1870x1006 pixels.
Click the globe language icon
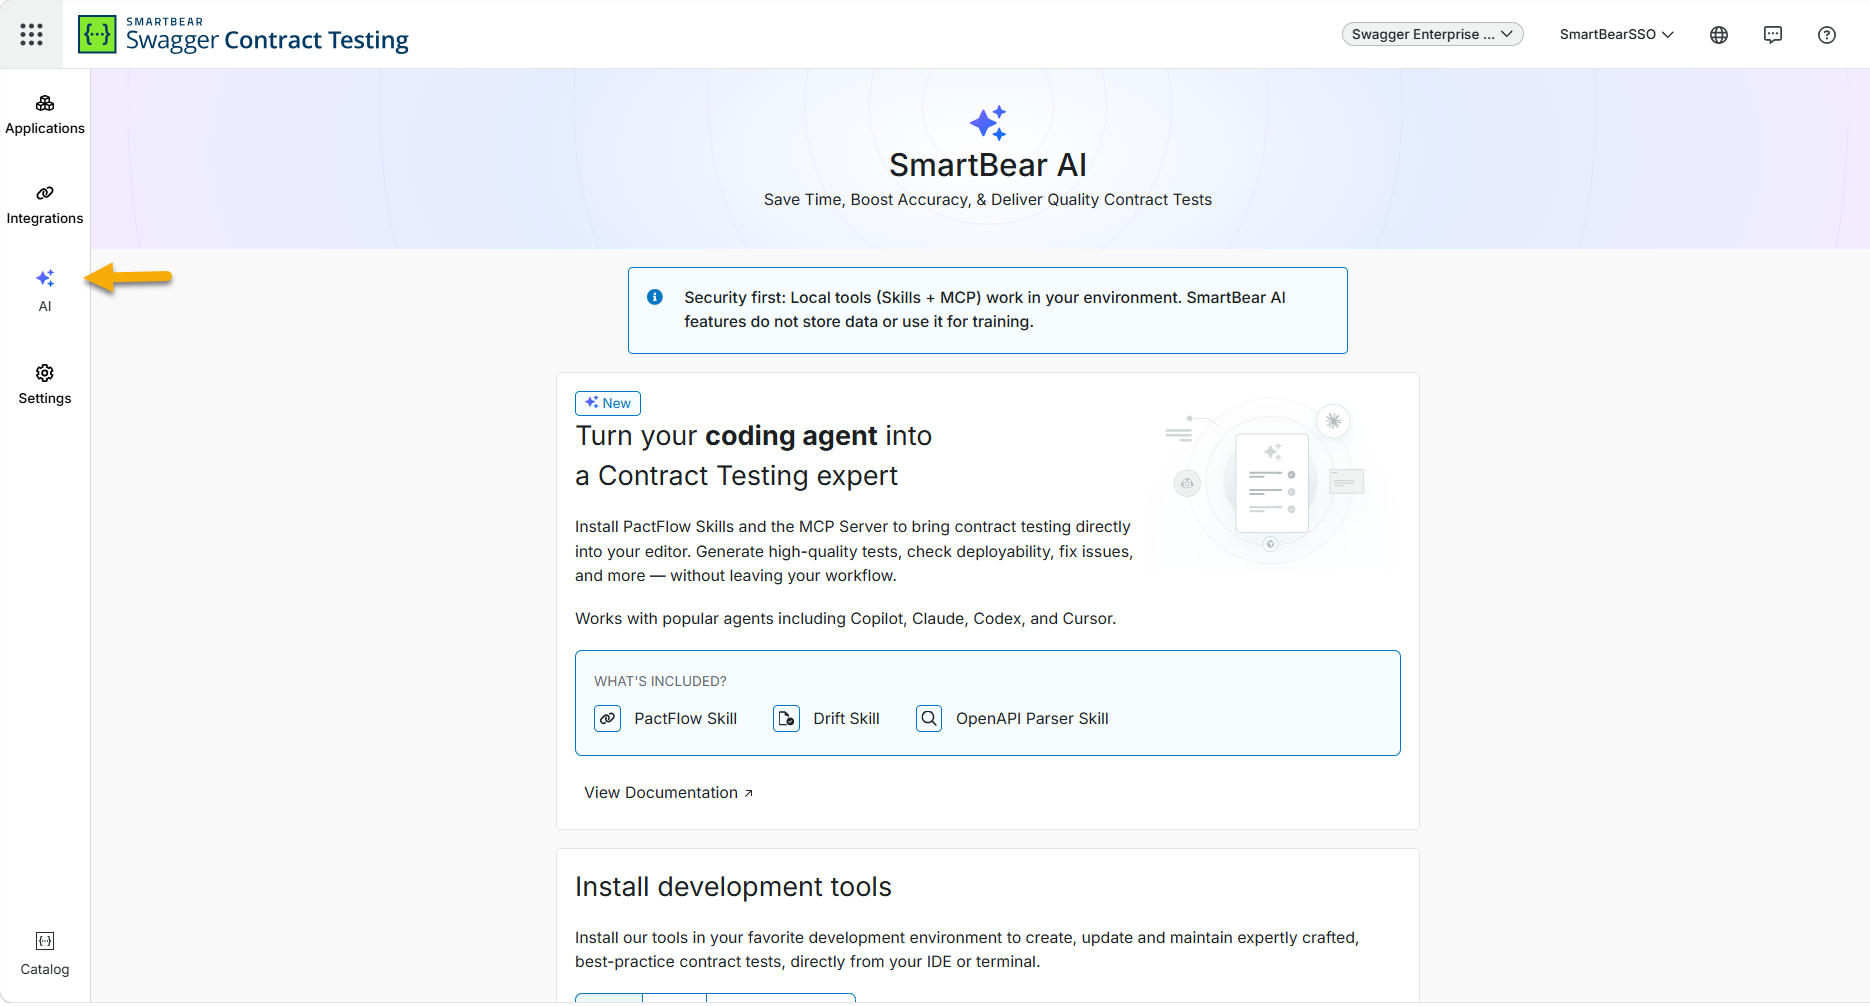(1719, 35)
